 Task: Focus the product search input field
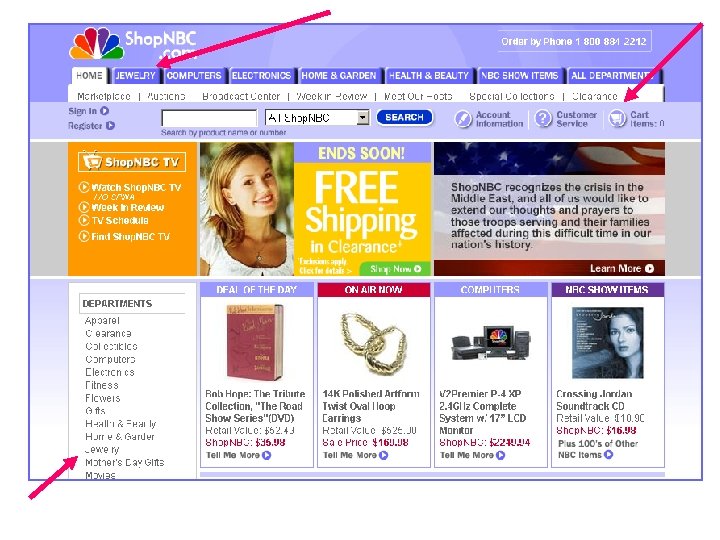click(x=209, y=118)
